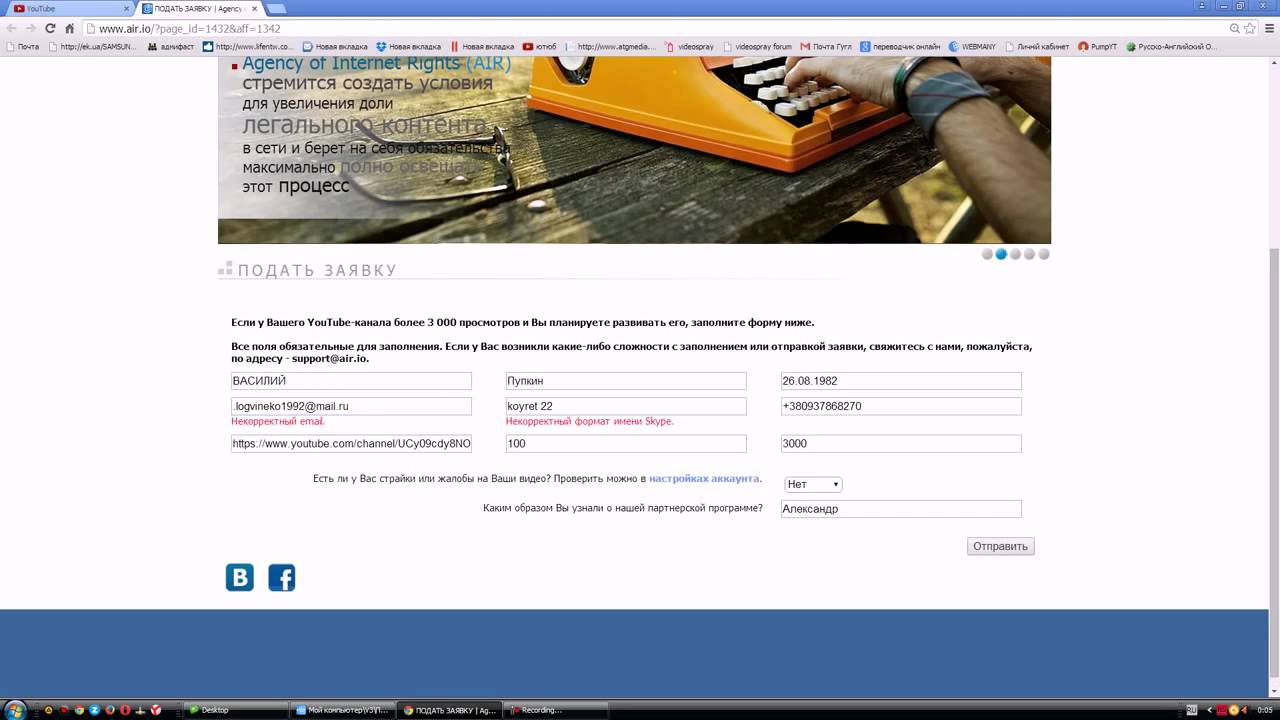Select the second banner slide dot
This screenshot has height=720, width=1280.
[1001, 254]
